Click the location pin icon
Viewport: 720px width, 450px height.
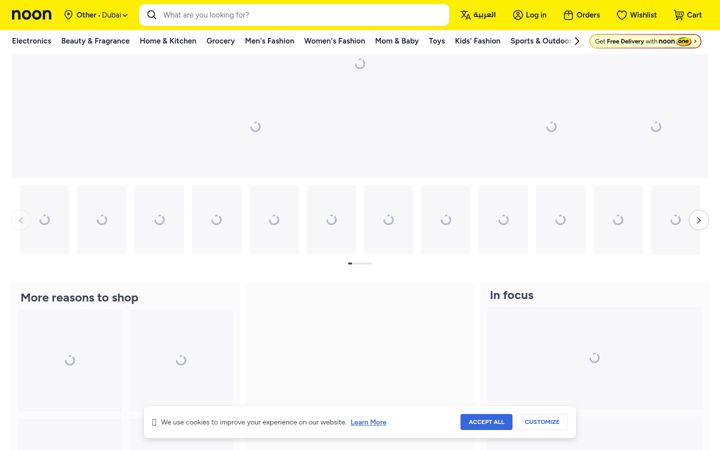[68, 15]
